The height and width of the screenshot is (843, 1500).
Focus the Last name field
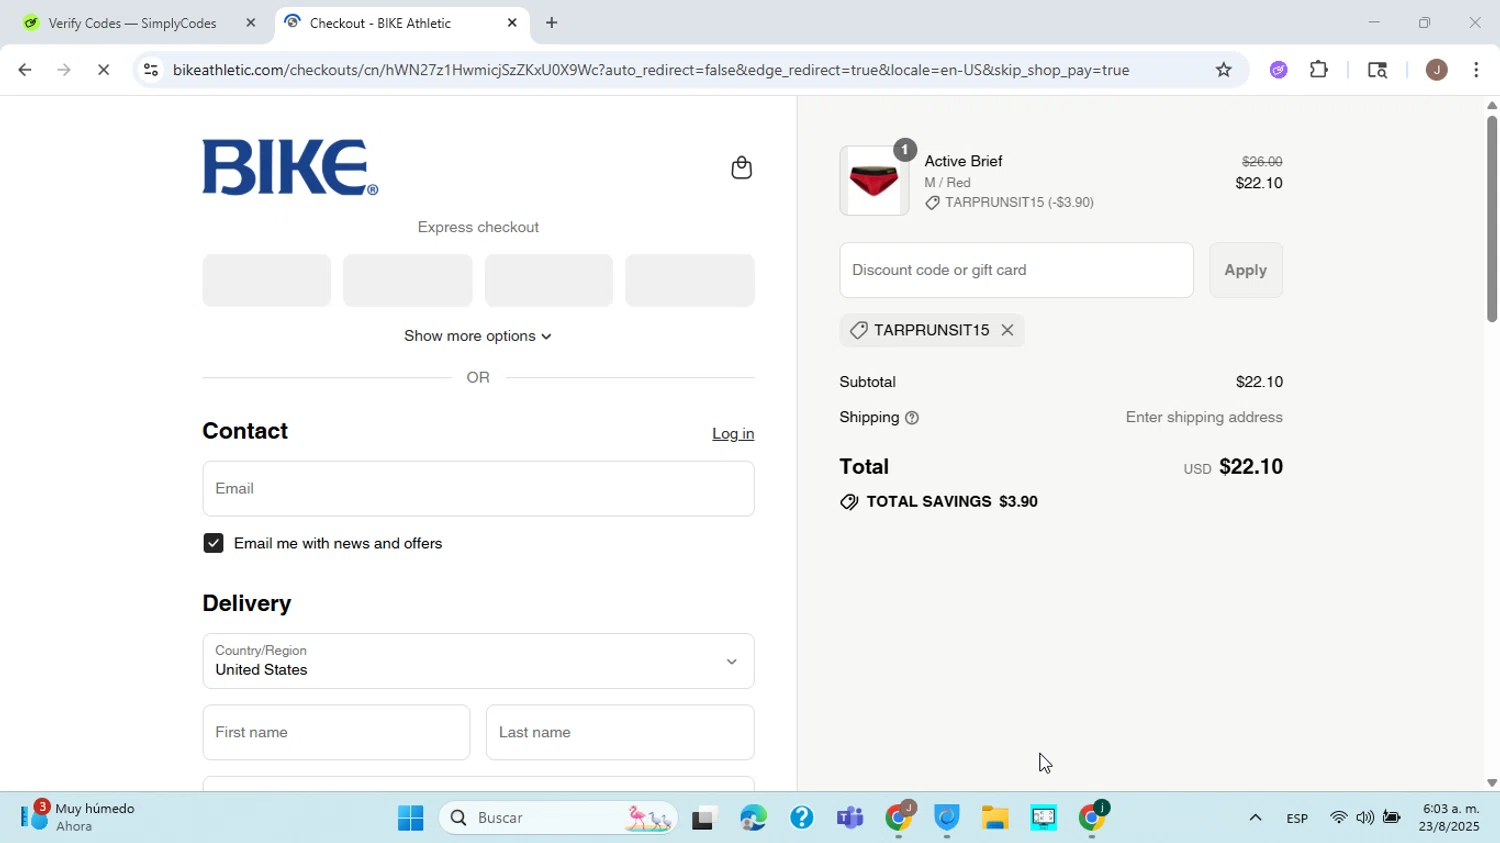click(x=620, y=733)
